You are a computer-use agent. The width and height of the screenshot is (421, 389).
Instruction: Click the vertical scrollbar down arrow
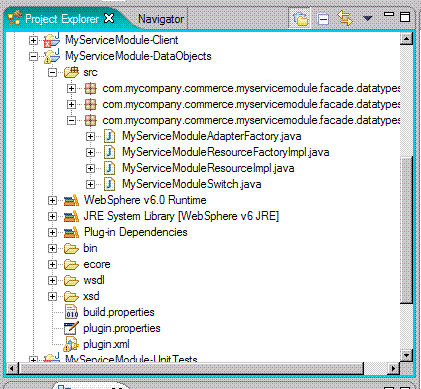pos(407,355)
